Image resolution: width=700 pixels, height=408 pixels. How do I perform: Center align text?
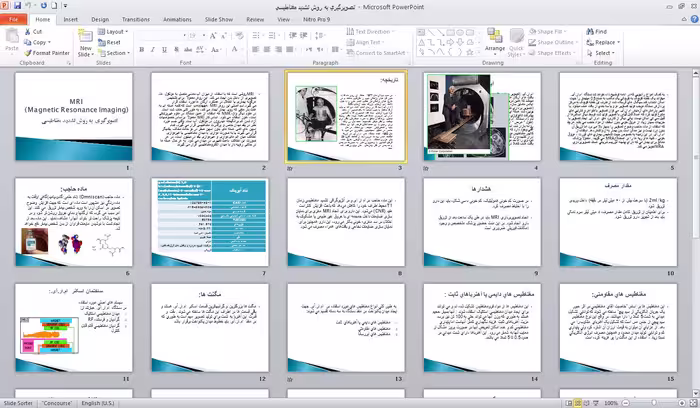(x=267, y=50)
